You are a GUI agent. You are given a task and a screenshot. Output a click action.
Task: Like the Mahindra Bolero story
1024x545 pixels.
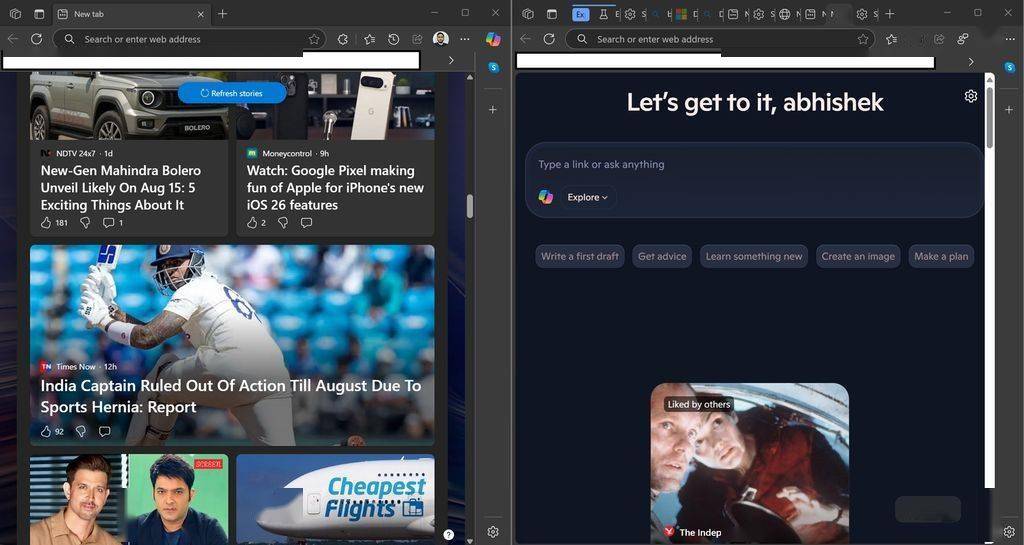46,223
